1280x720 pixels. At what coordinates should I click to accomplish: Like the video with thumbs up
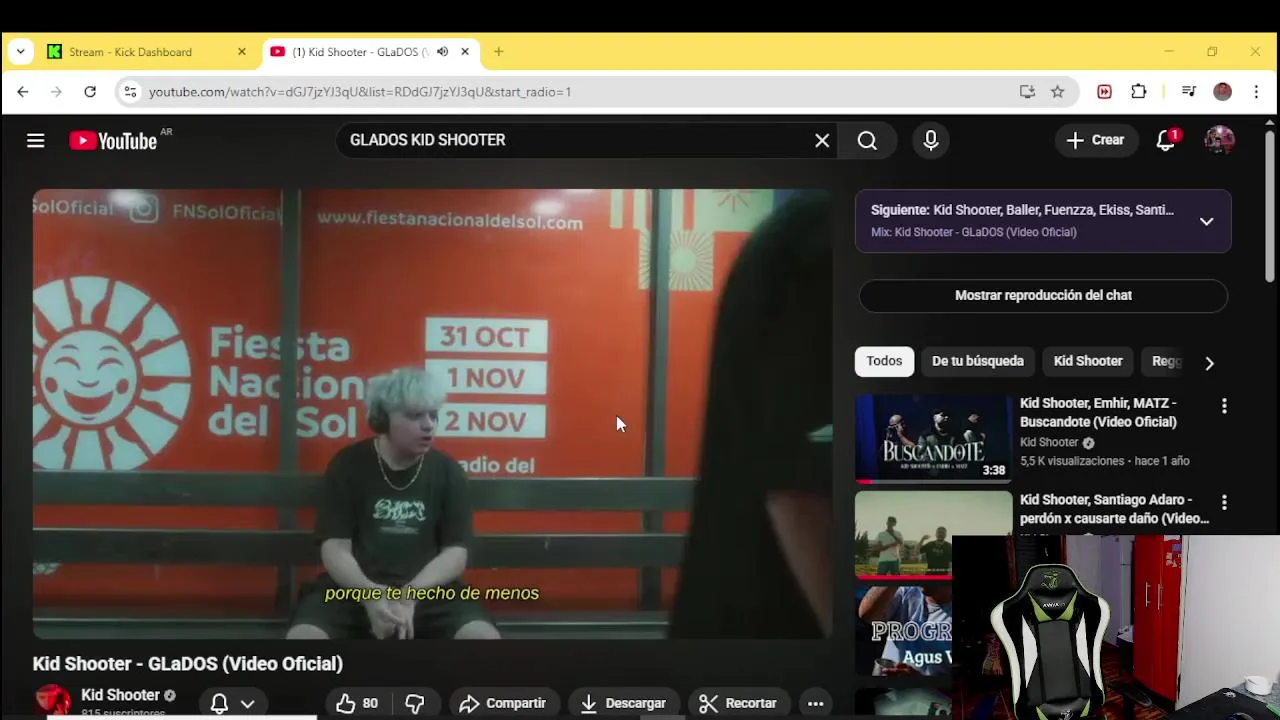(357, 704)
